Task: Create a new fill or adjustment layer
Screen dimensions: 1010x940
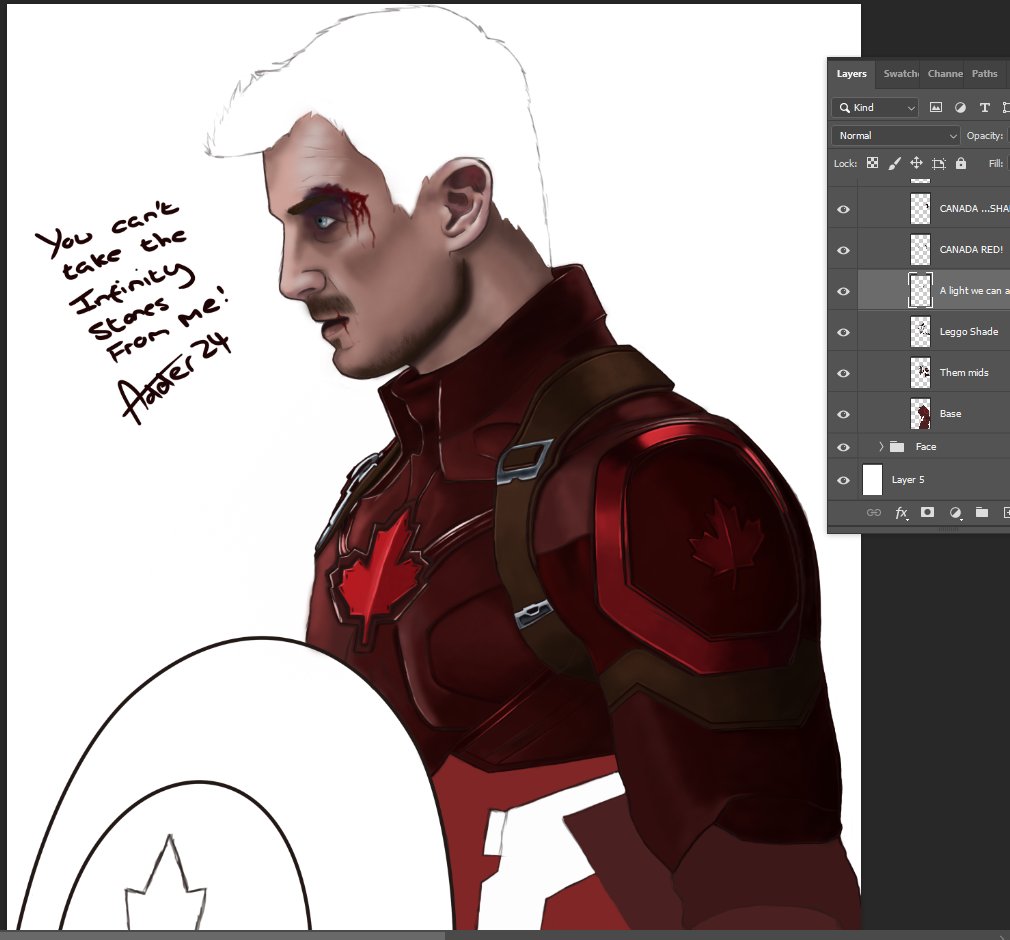Action: click(955, 513)
